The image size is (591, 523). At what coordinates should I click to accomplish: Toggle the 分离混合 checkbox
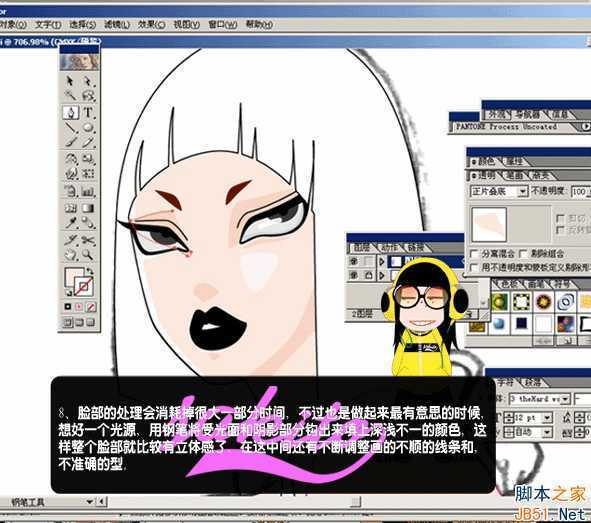(475, 254)
